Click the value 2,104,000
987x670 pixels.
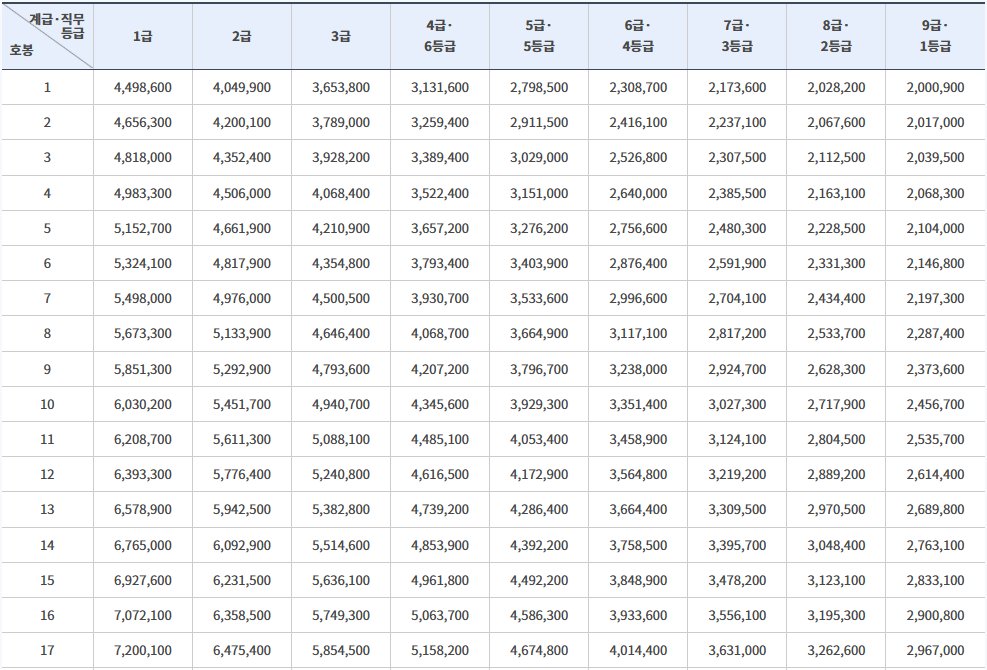tap(935, 229)
